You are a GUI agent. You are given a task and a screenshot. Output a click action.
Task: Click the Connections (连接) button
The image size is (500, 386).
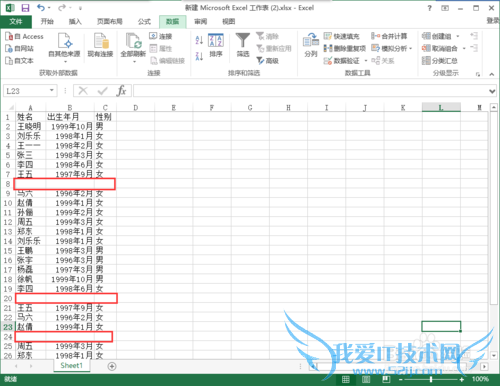[x=161, y=36]
